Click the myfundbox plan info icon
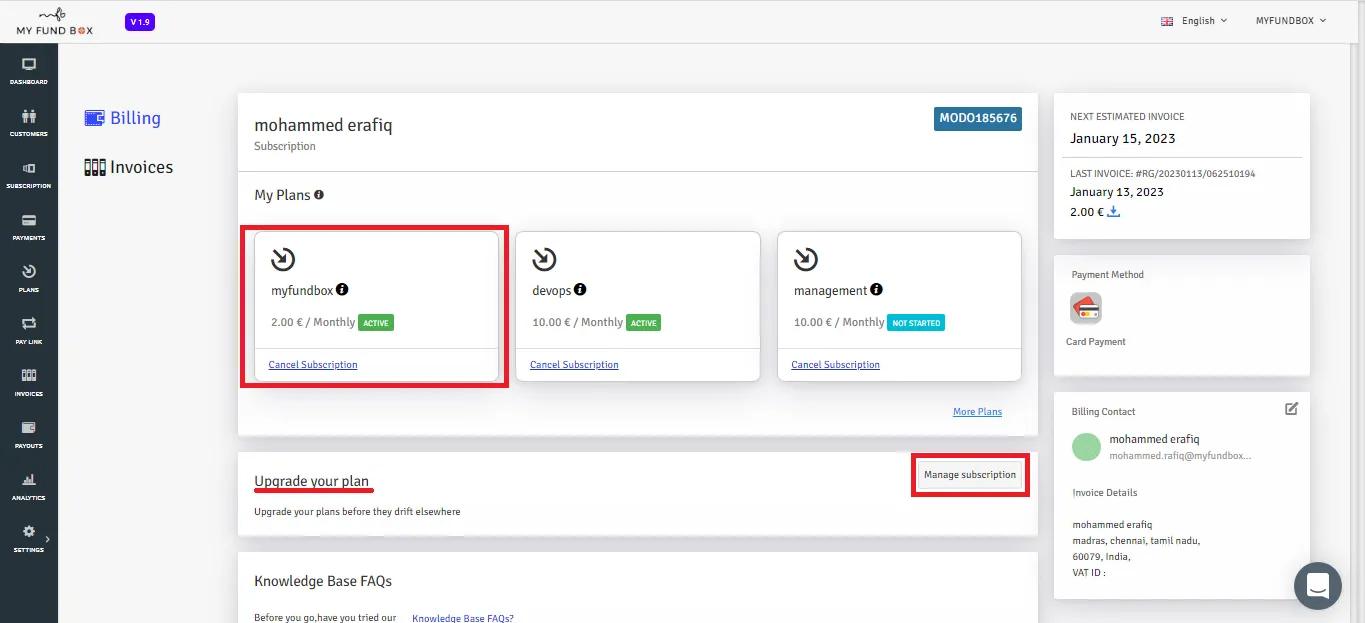Image resolution: width=1365 pixels, height=623 pixels. [x=342, y=289]
